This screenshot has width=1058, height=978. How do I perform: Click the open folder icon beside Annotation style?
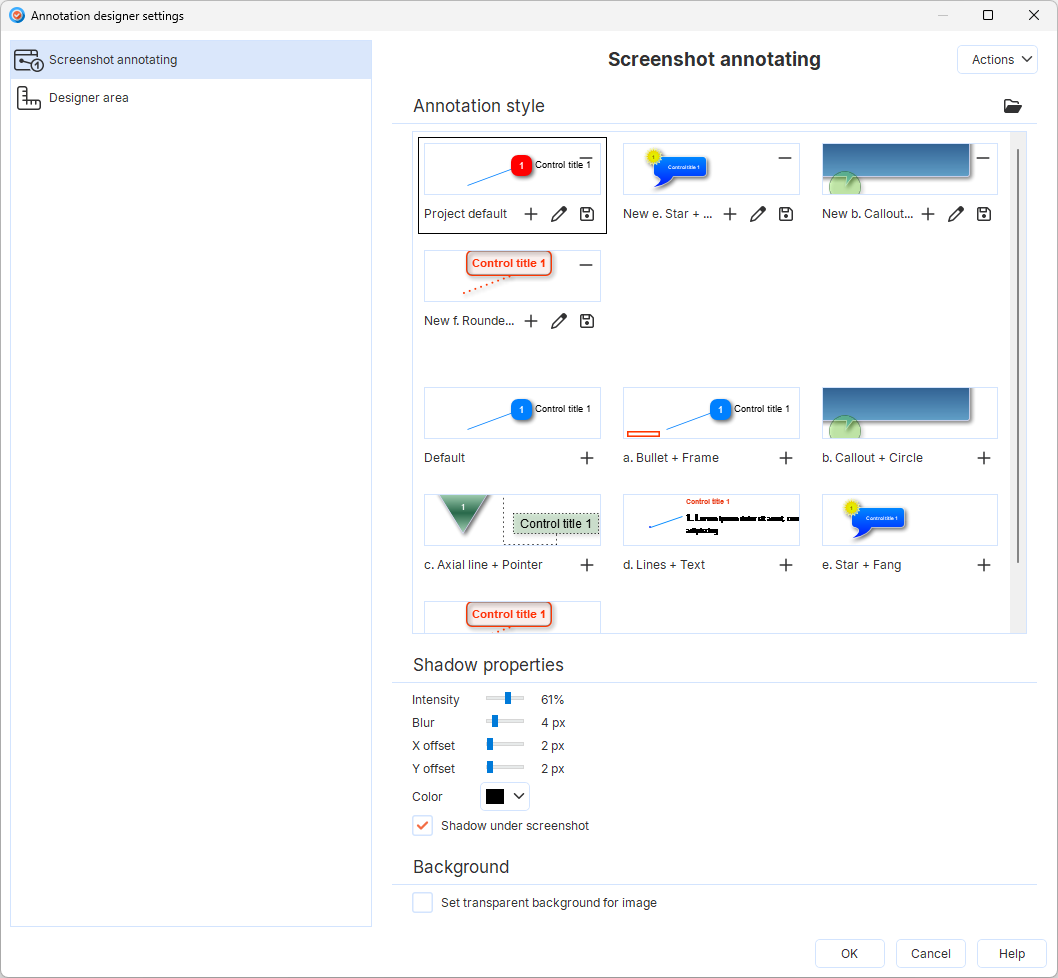1012,106
